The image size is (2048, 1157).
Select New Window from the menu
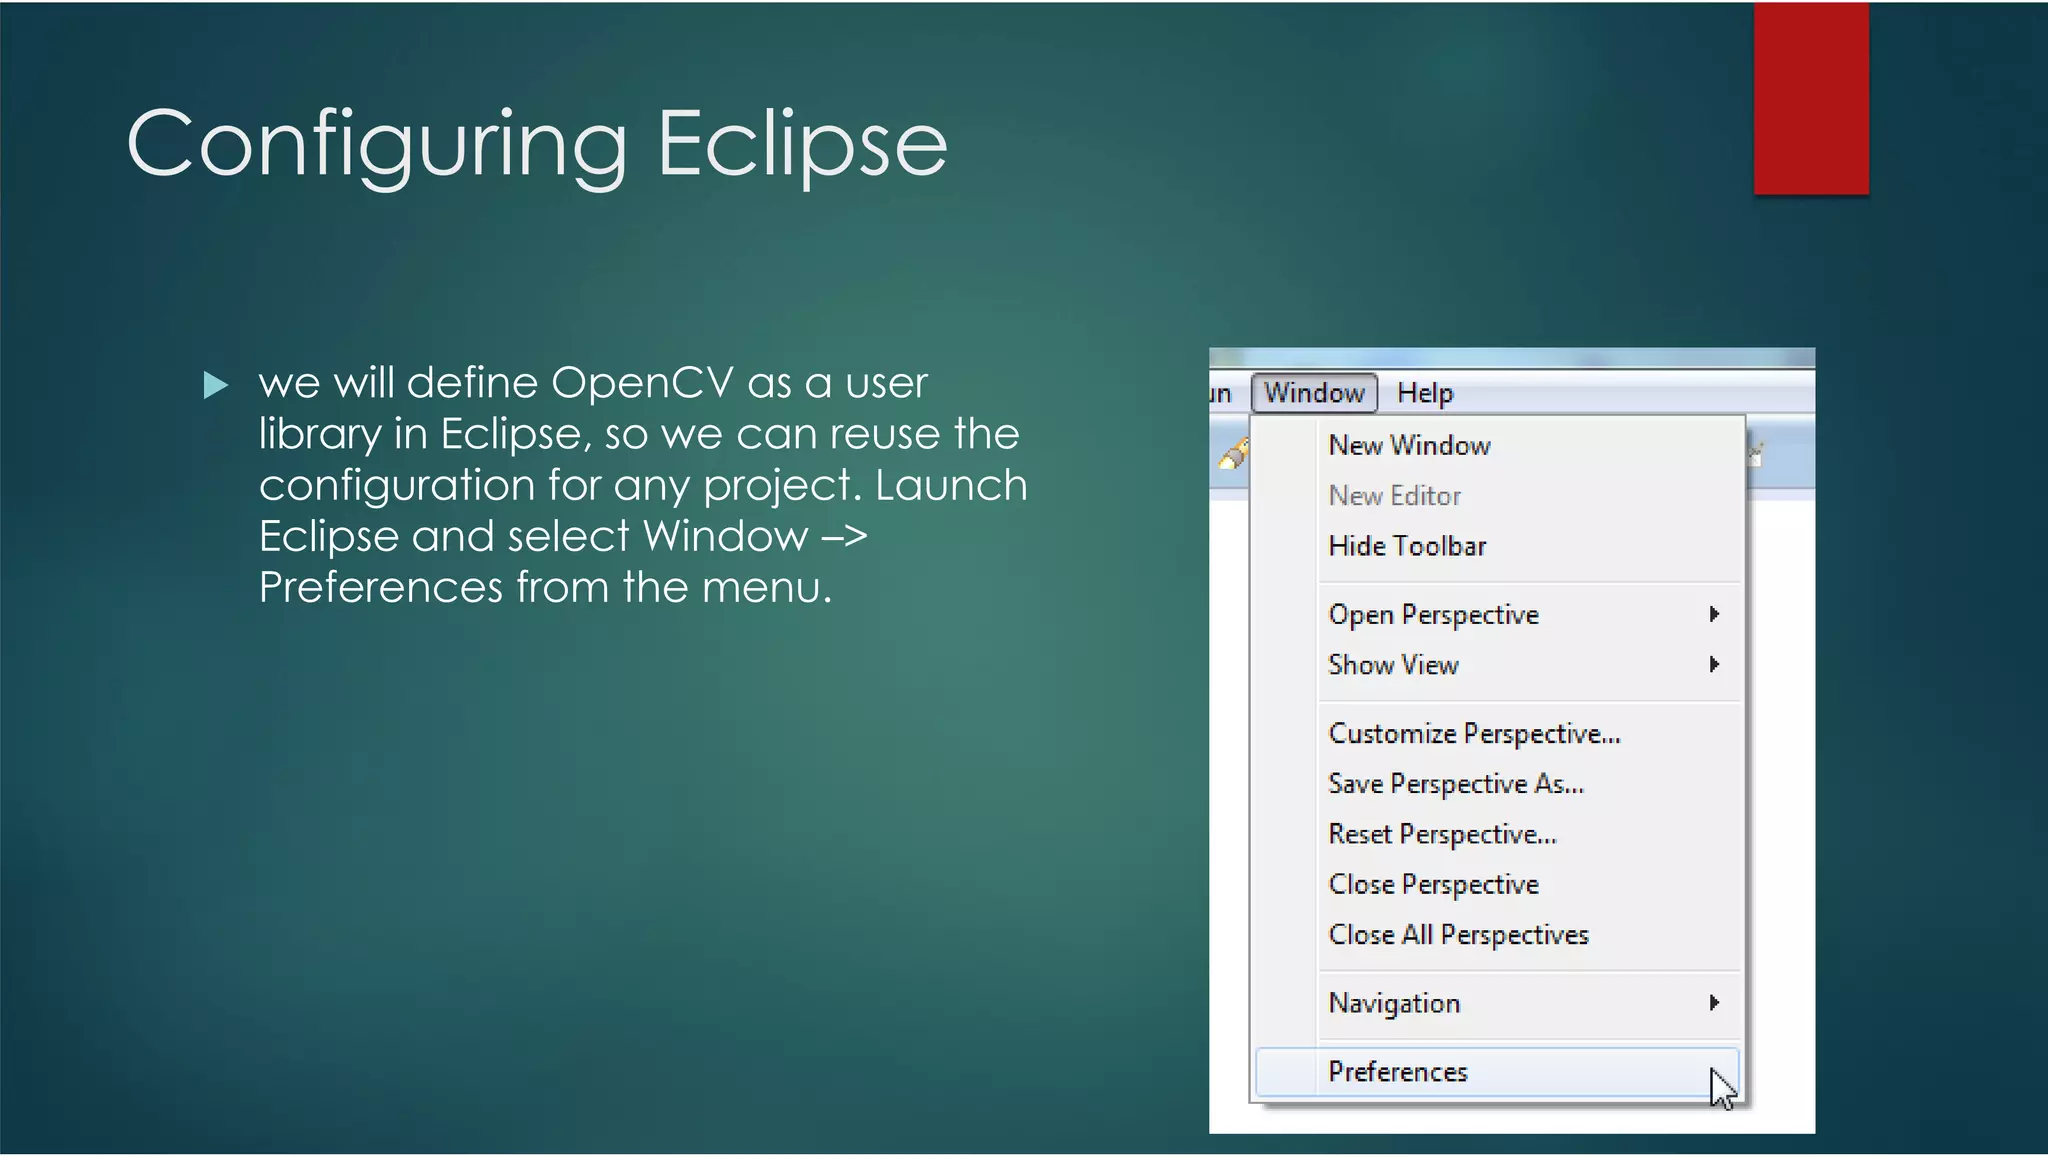tap(1409, 445)
